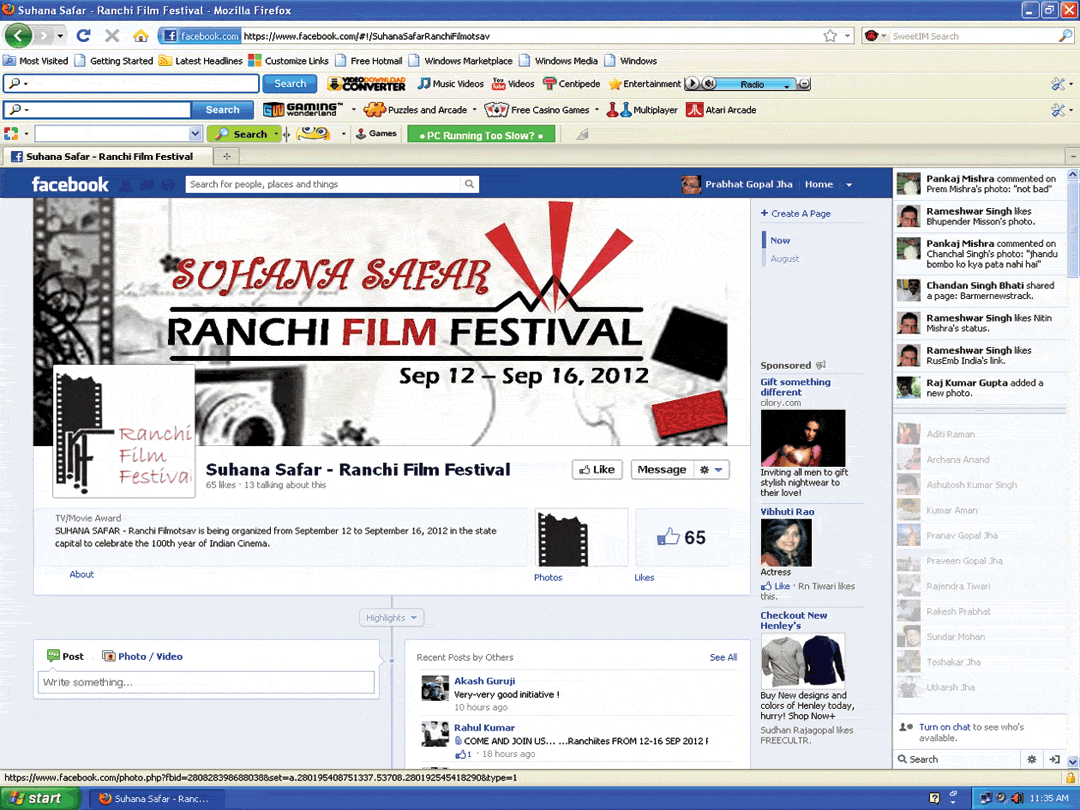
Task: Like the Suhana Safar page
Action: pyautogui.click(x=597, y=469)
